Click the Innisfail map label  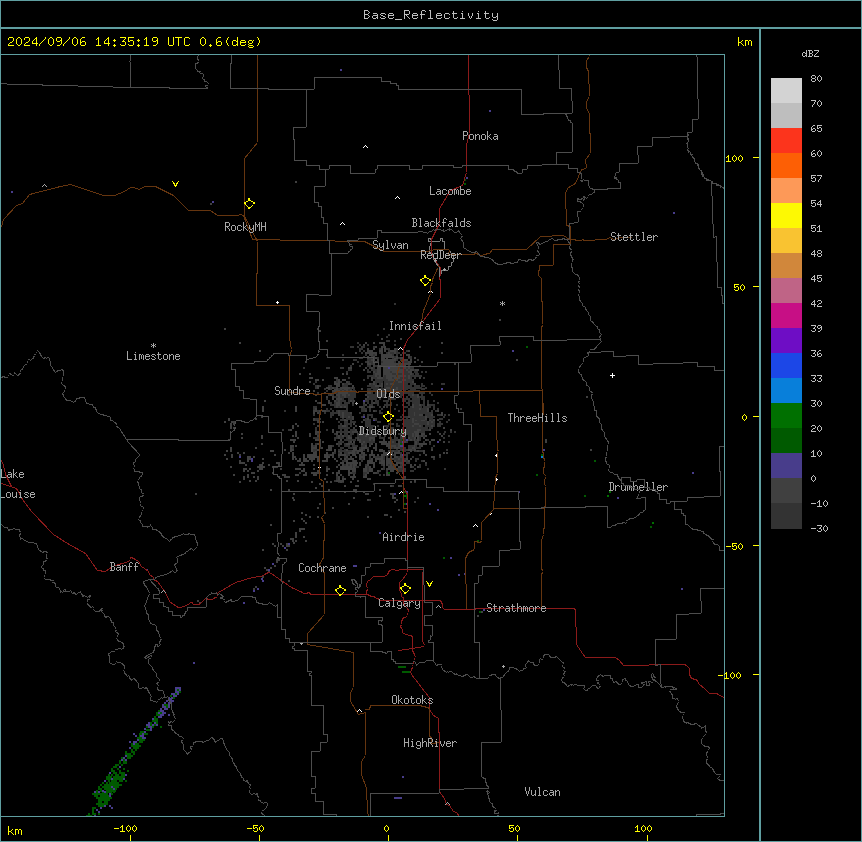415,326
